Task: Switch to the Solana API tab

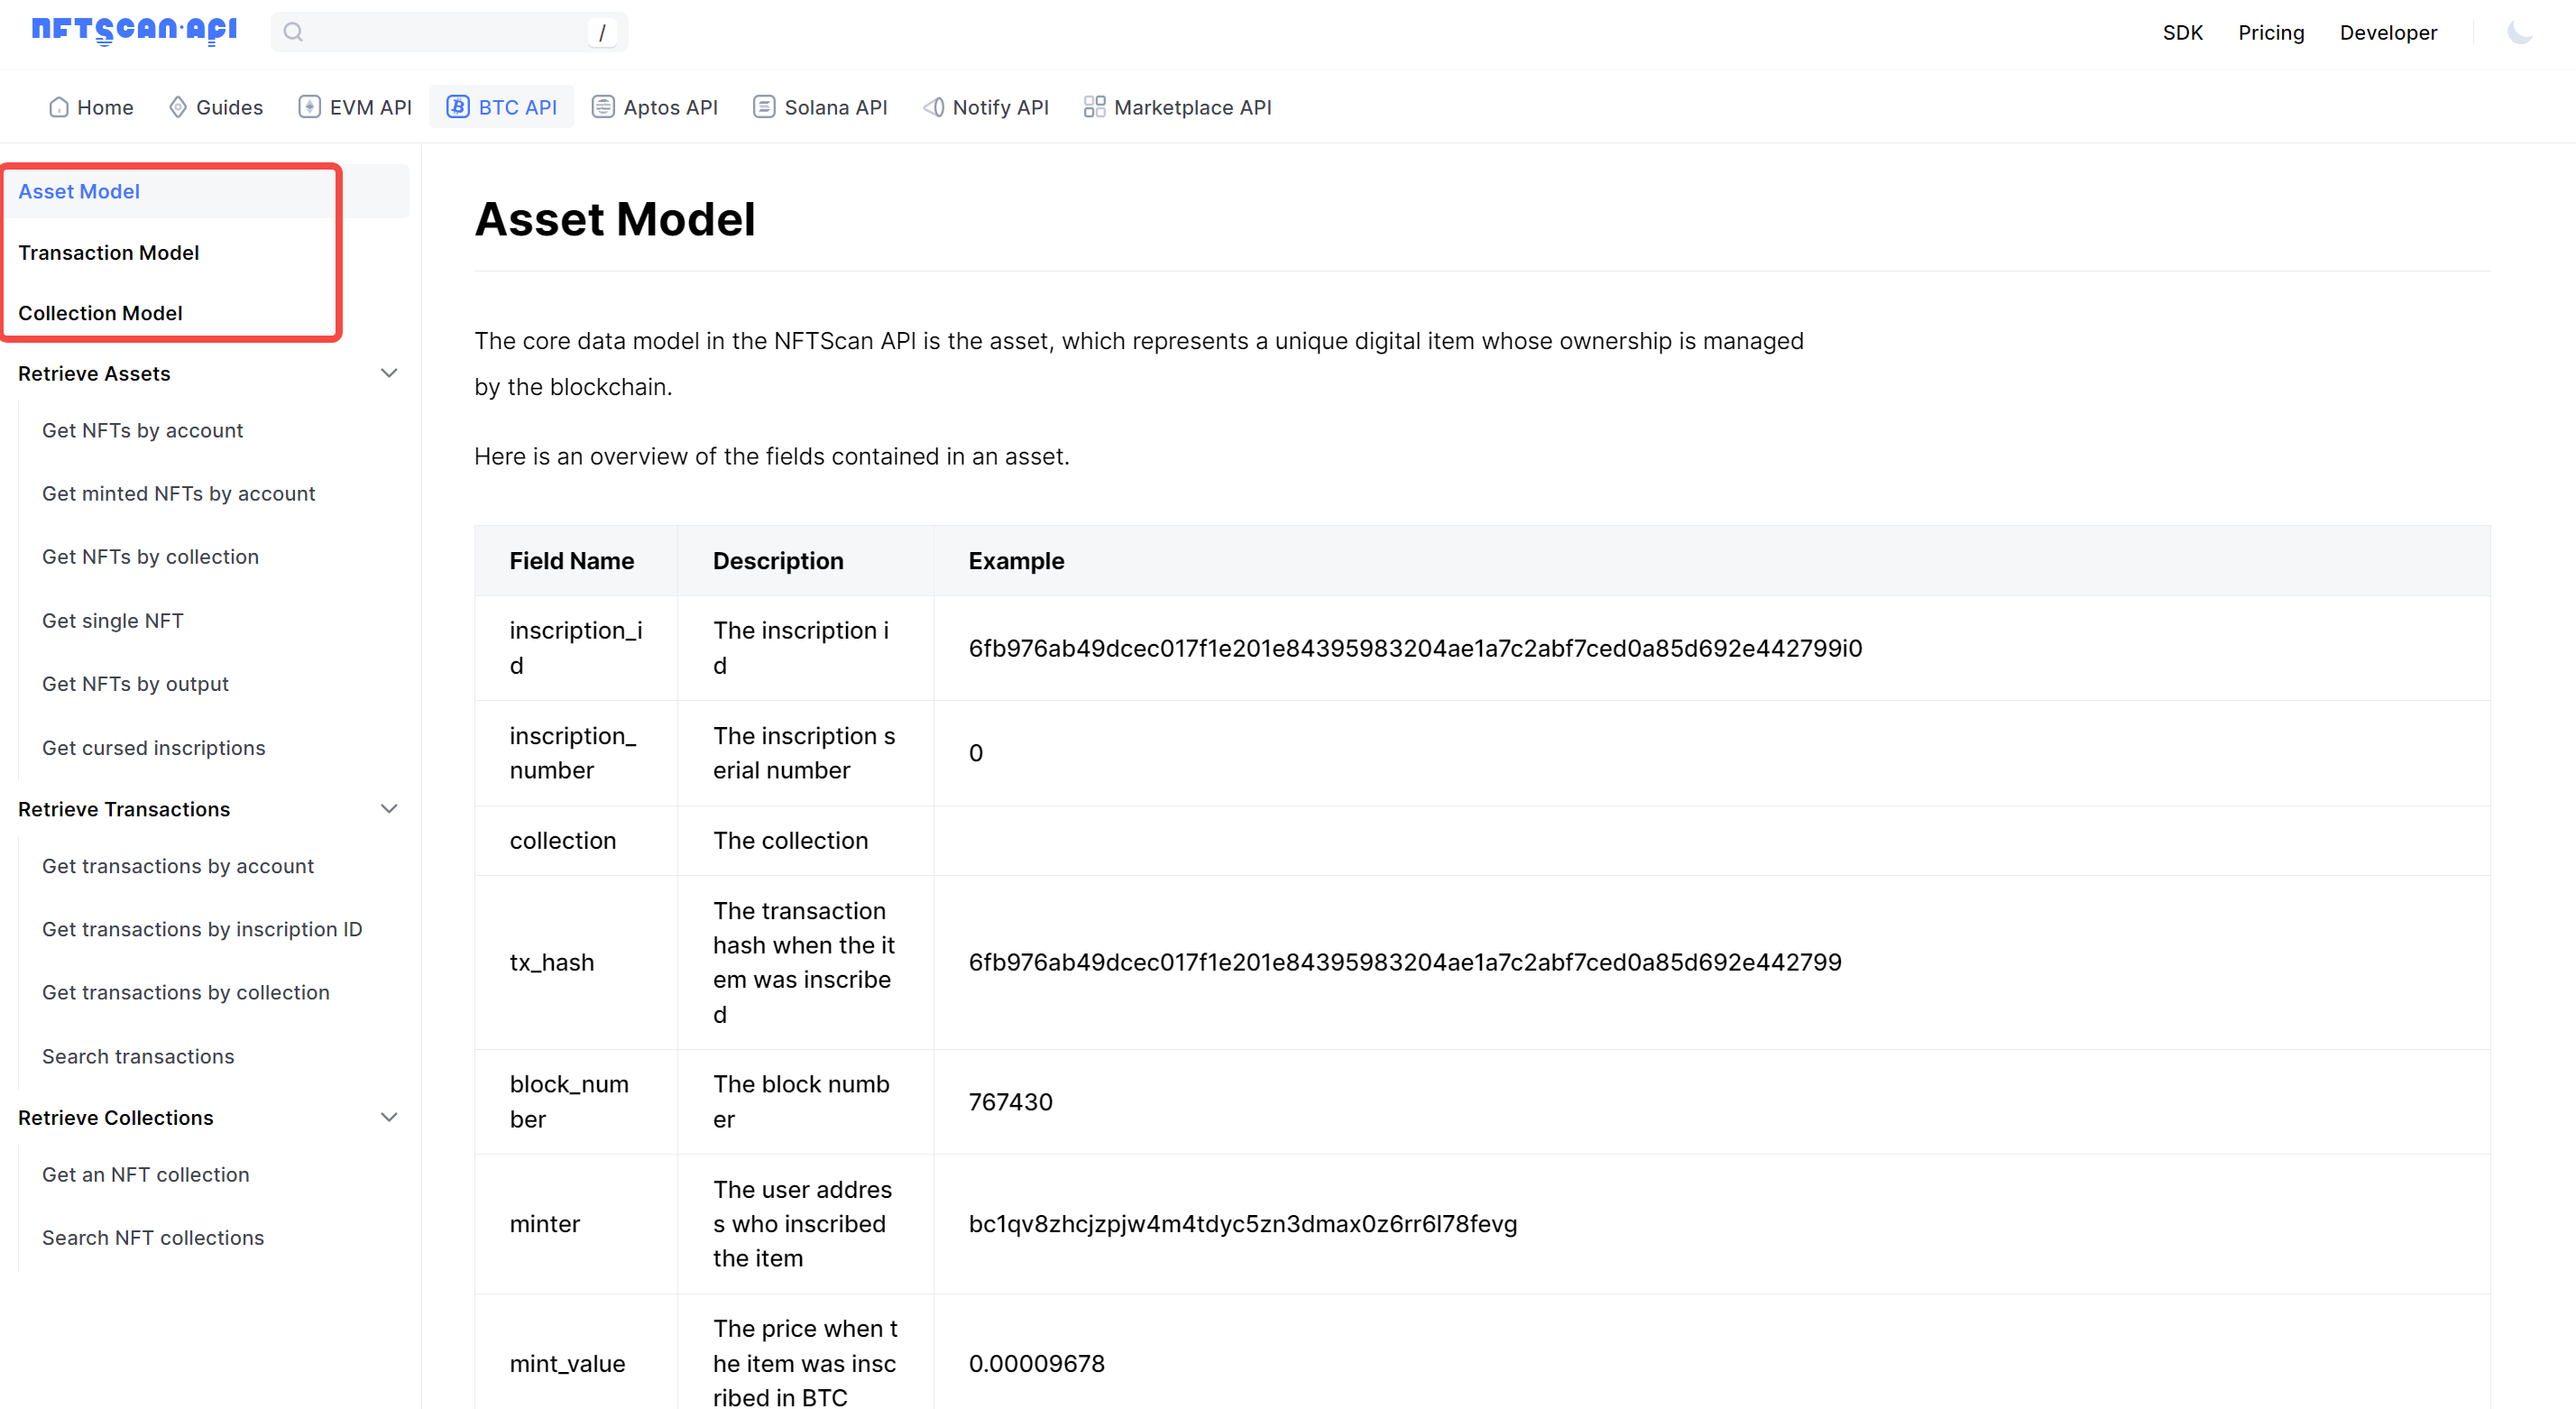Action: click(820, 107)
